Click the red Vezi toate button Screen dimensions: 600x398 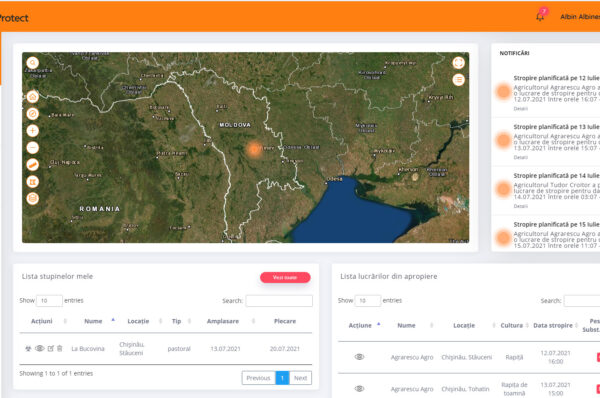[x=285, y=277]
